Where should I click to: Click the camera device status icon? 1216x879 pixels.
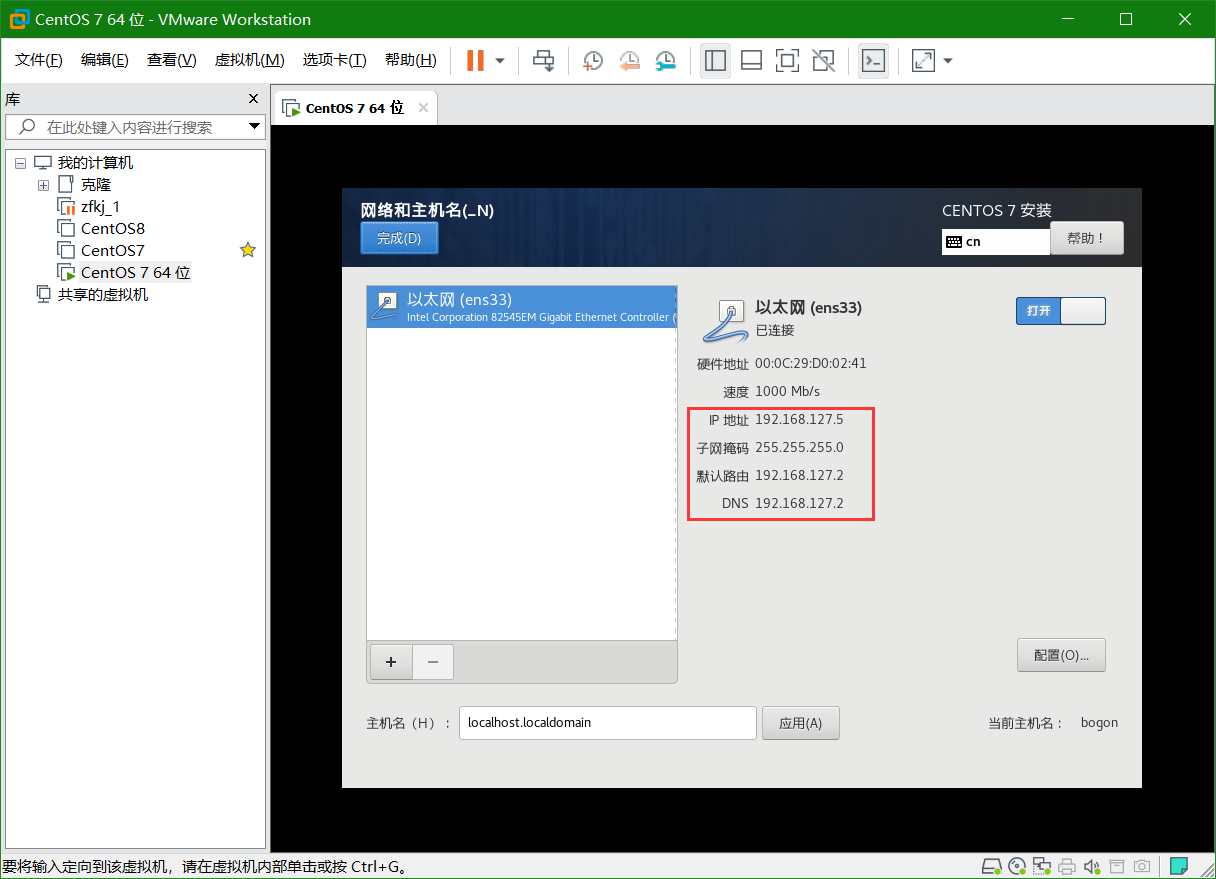coord(1142,866)
